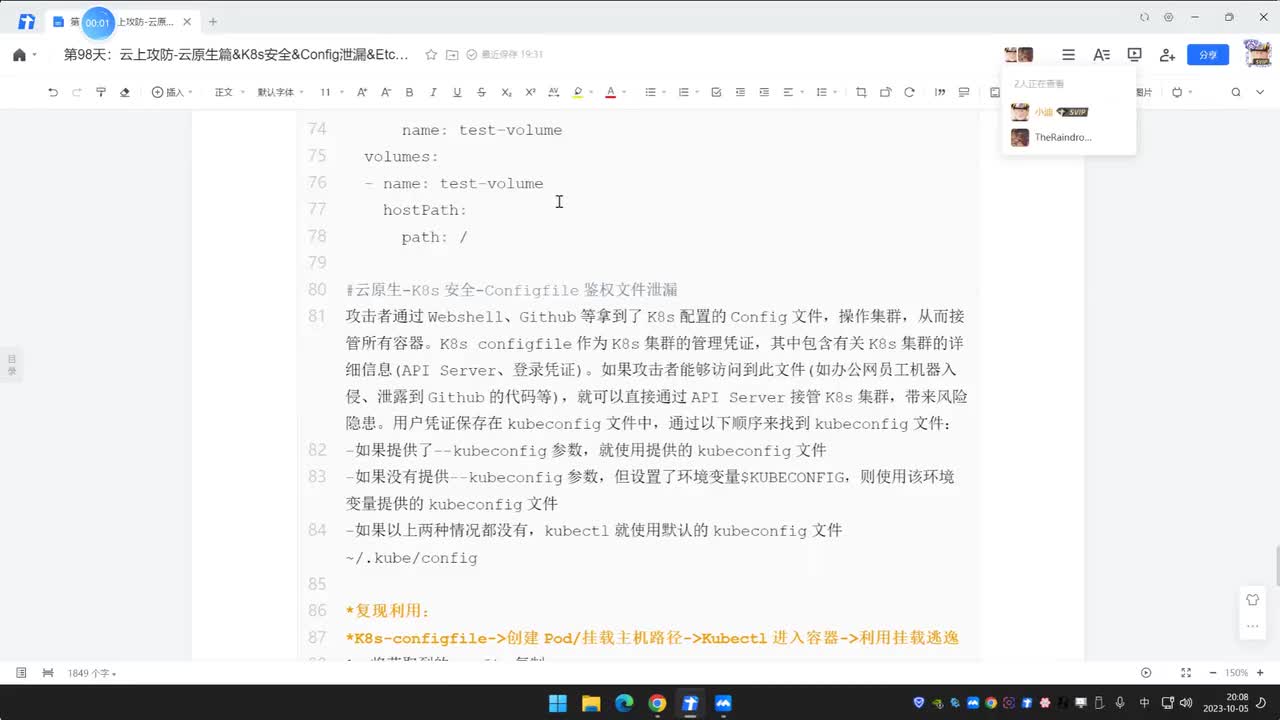1280x720 pixels.
Task: Activate the format painter tool
Action: (x=101, y=92)
